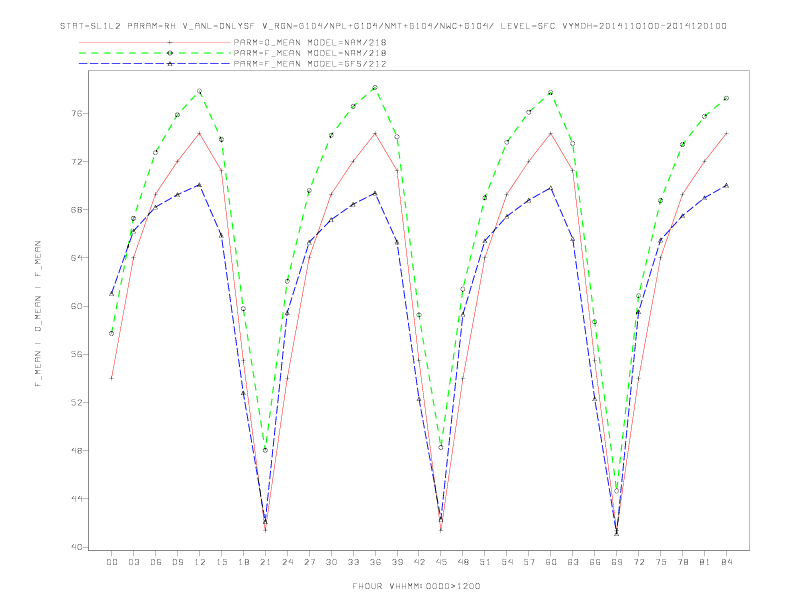Select legend entry PARM=O_MEAN MODEL=NAM/218
The width and height of the screenshot is (792, 612).
click(310, 42)
